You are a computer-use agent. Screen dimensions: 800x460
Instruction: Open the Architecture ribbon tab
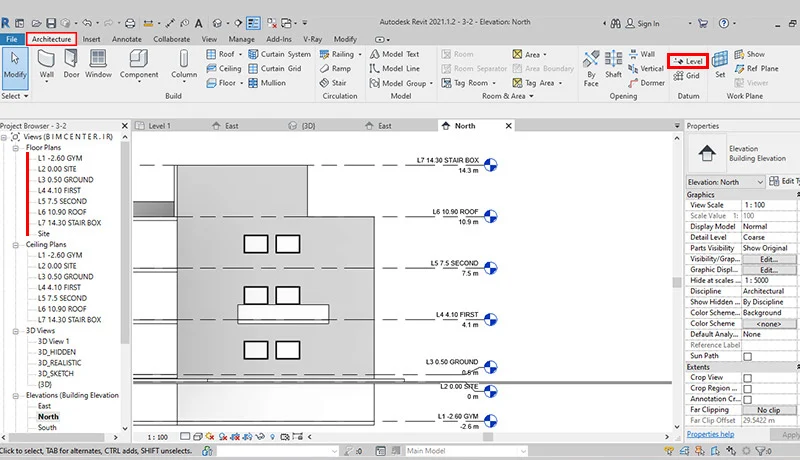point(52,39)
